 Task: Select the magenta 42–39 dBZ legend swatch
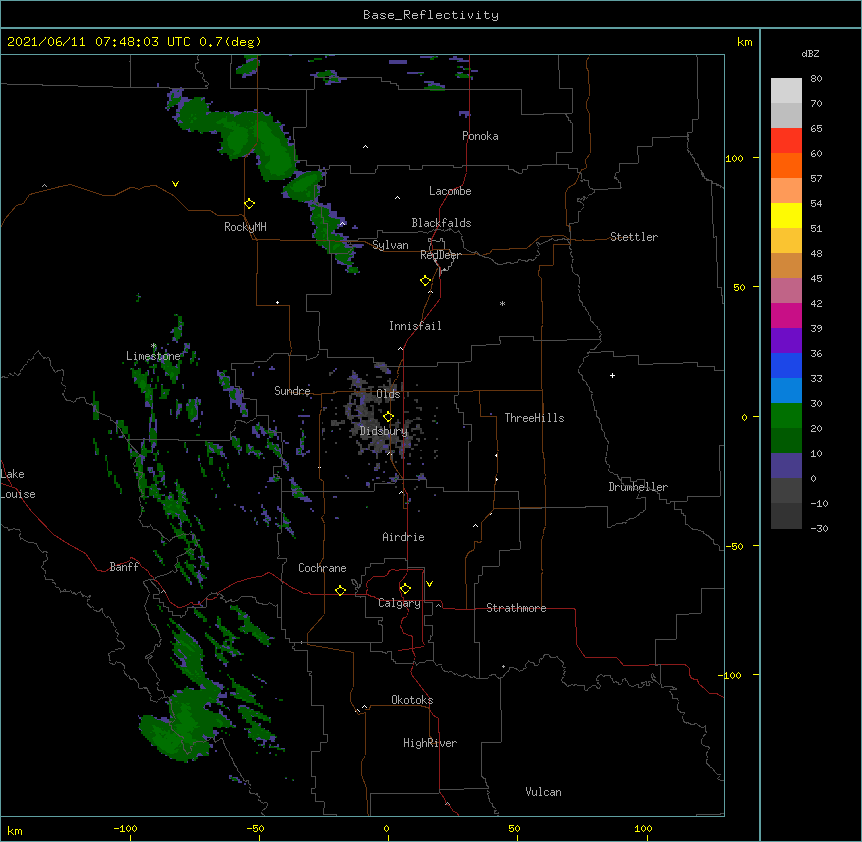tap(786, 315)
